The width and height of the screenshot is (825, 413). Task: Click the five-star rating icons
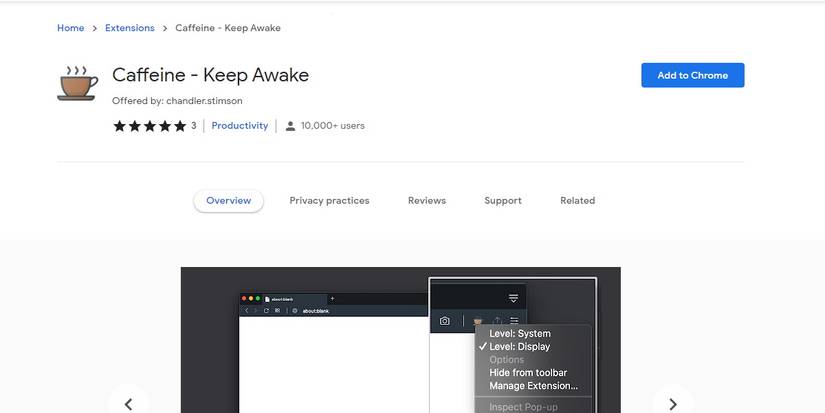click(149, 126)
